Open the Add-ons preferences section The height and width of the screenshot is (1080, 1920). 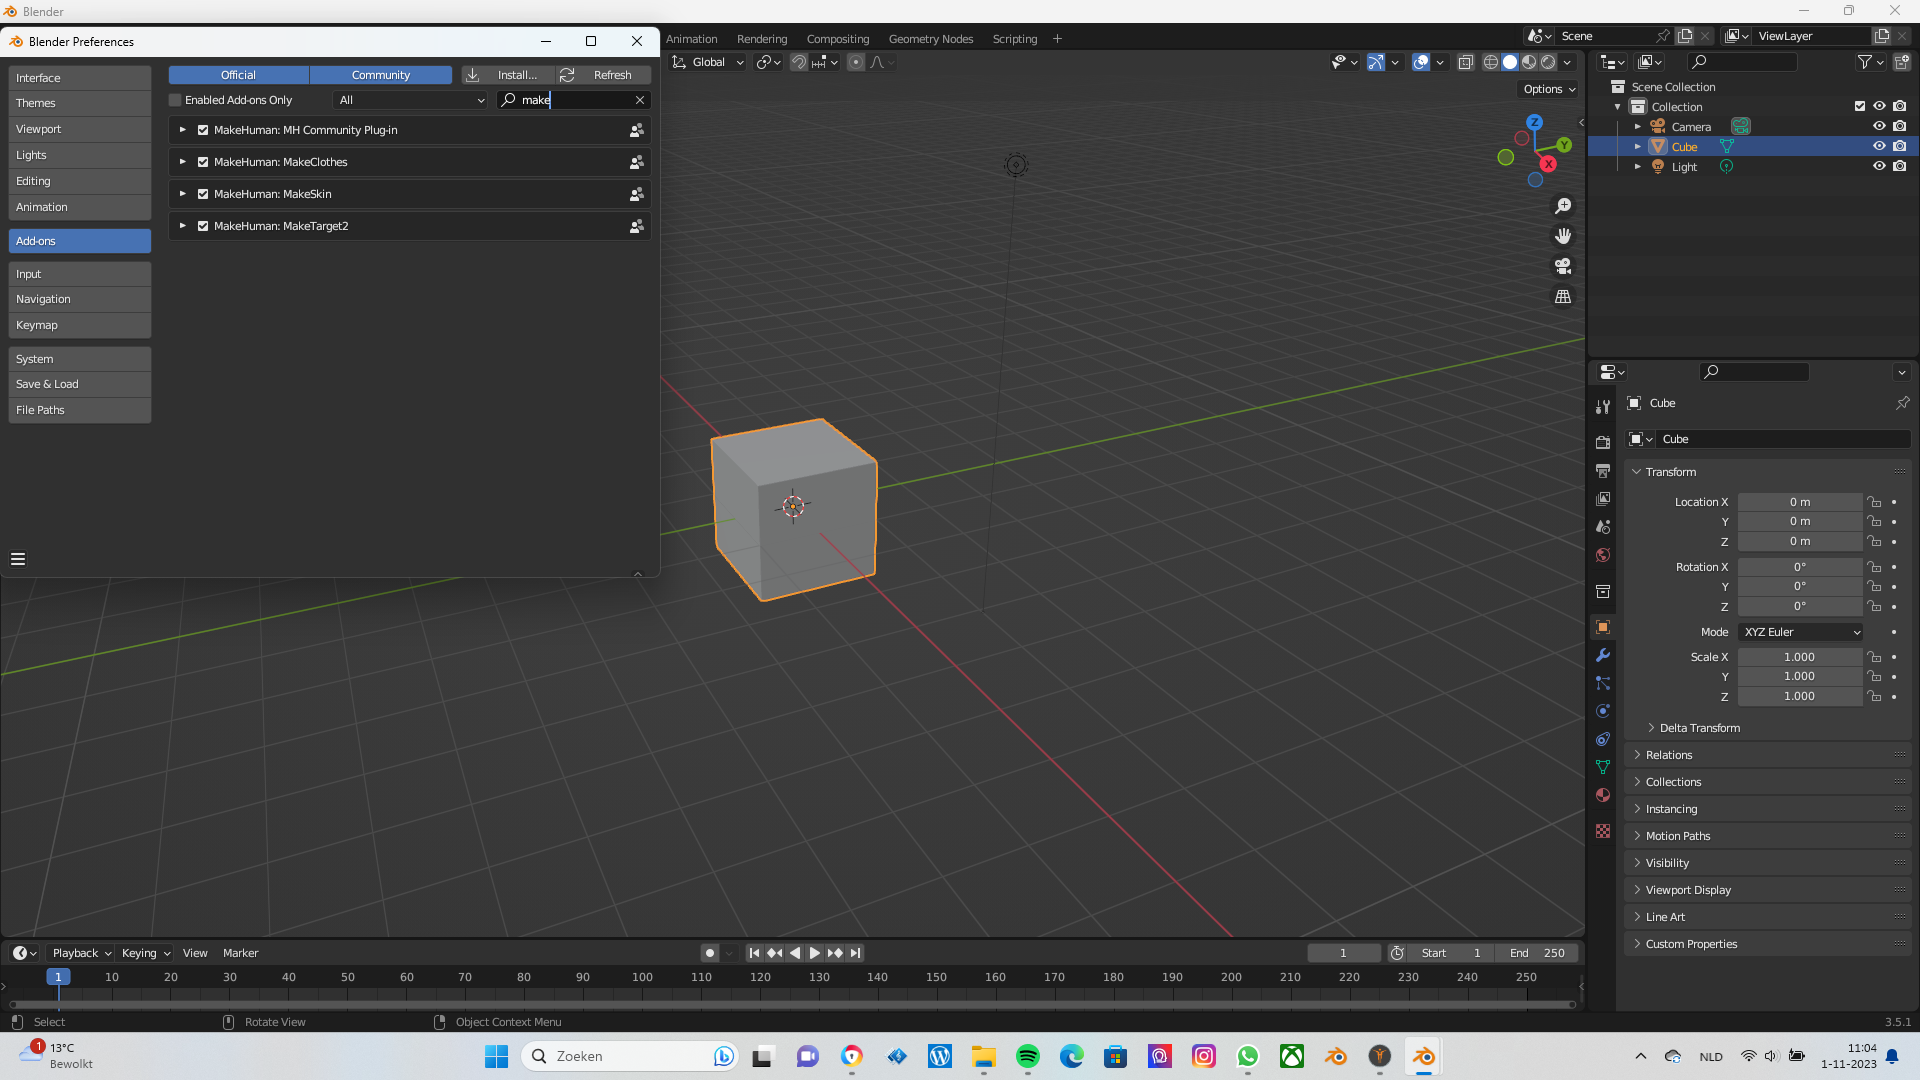[x=80, y=241]
